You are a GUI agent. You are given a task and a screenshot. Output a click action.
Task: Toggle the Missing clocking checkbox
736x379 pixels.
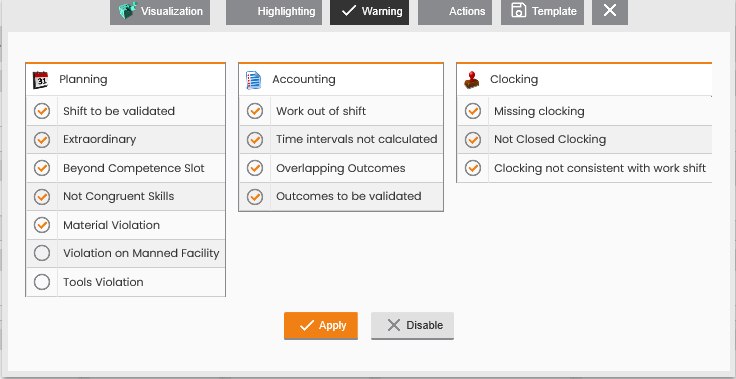pos(473,111)
